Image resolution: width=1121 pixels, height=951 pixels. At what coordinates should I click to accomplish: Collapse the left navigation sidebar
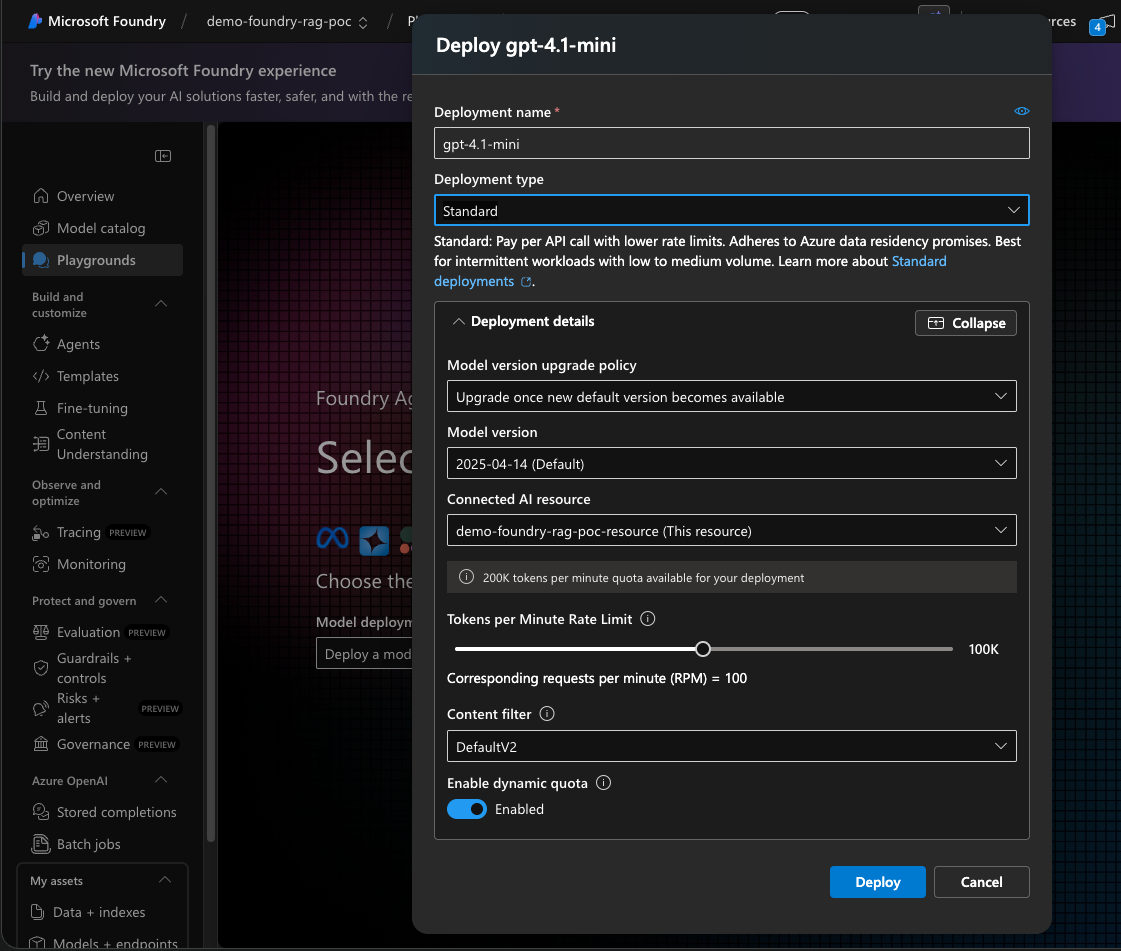pyautogui.click(x=162, y=156)
